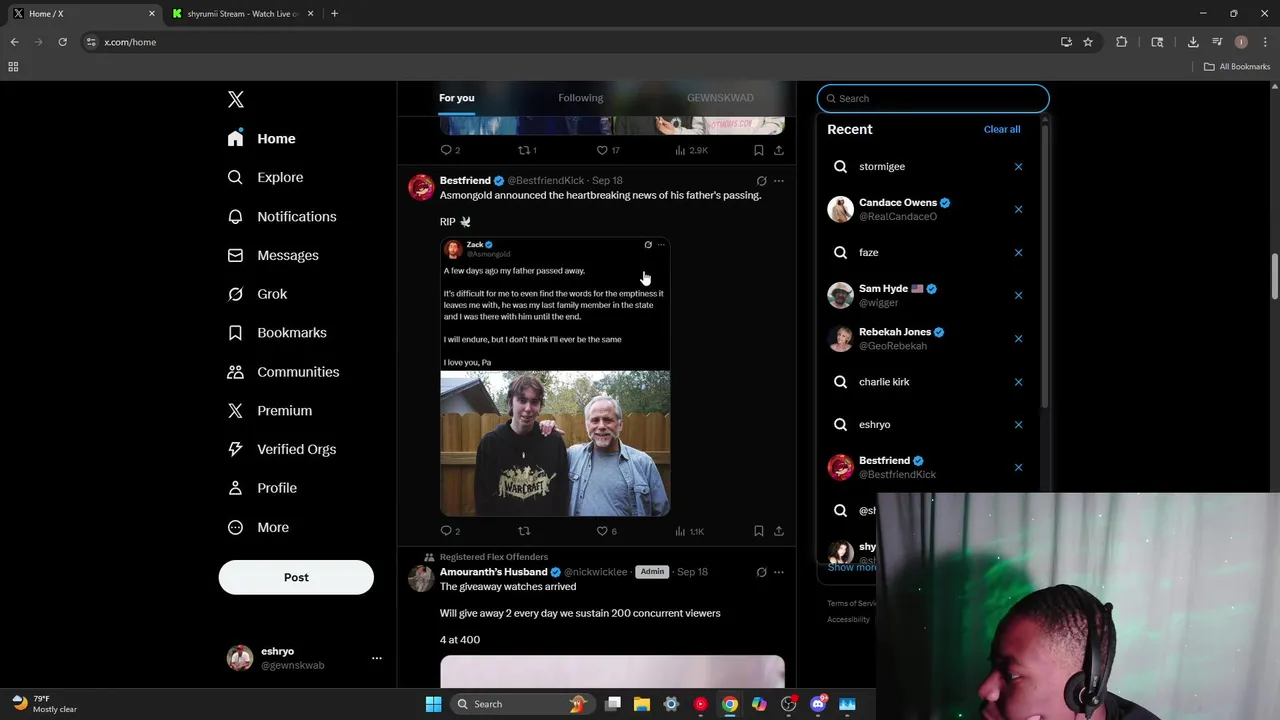Open Bestfriend profile avatar
The image size is (1280, 720).
[421, 187]
